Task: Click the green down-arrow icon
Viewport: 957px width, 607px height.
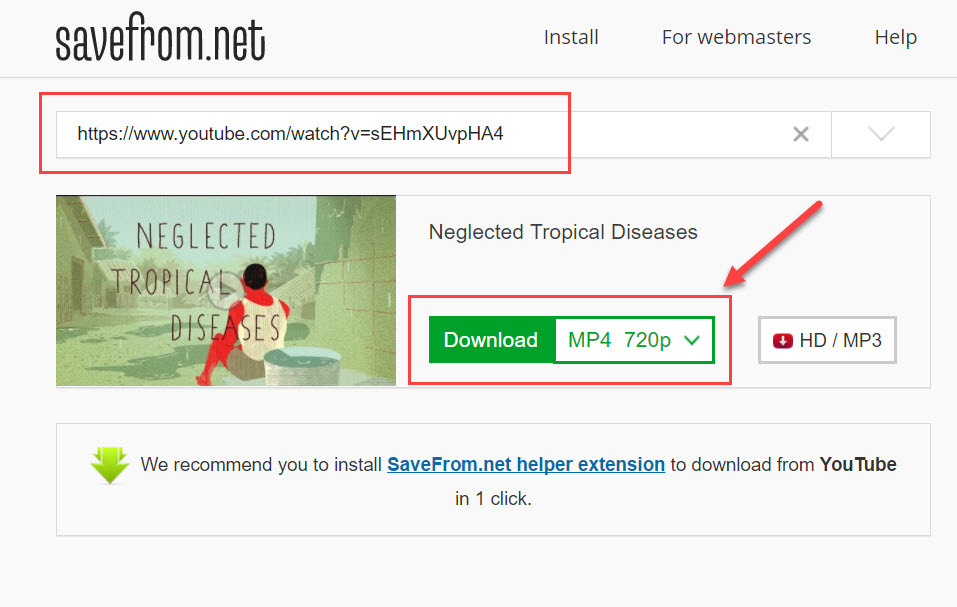Action: pos(110,465)
